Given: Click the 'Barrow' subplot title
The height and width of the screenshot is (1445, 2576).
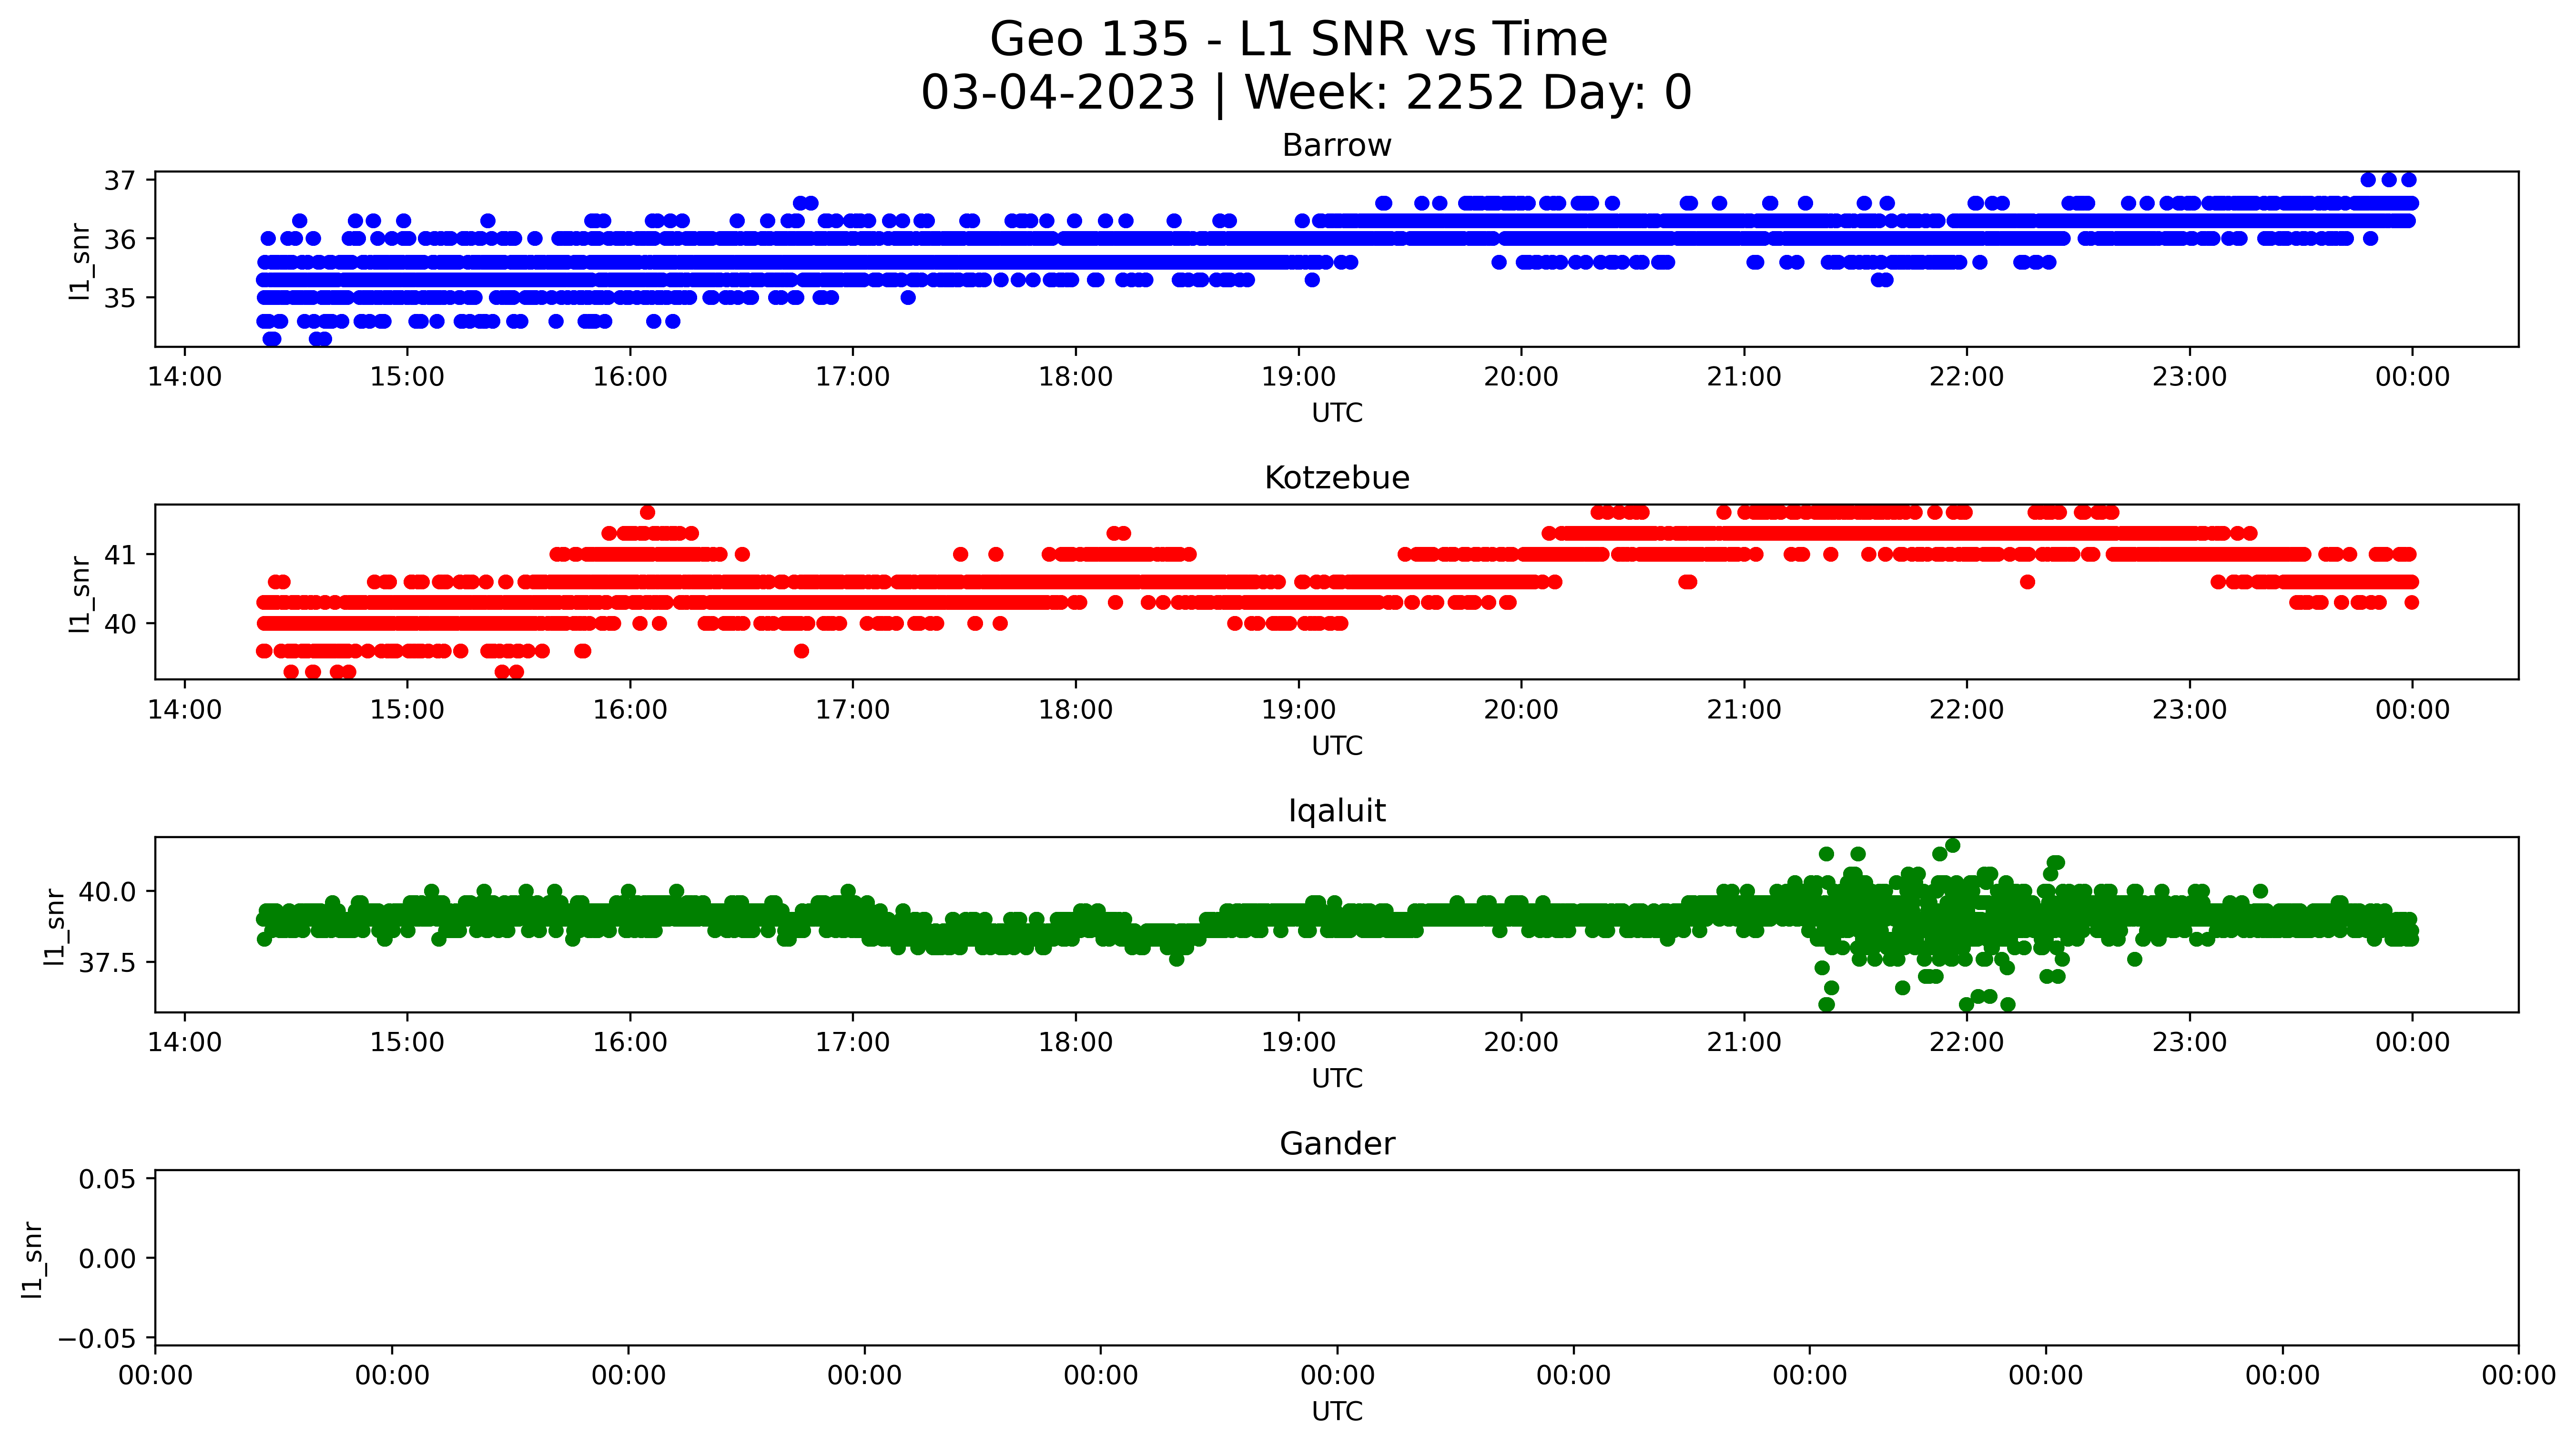Looking at the screenshot, I should [1337, 145].
